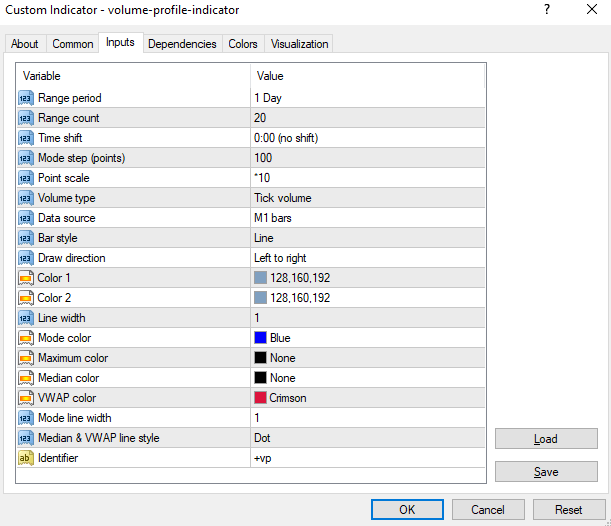Screen dimensions: 611x526
Task: Change Volume type value Tick volume
Action: (368, 198)
